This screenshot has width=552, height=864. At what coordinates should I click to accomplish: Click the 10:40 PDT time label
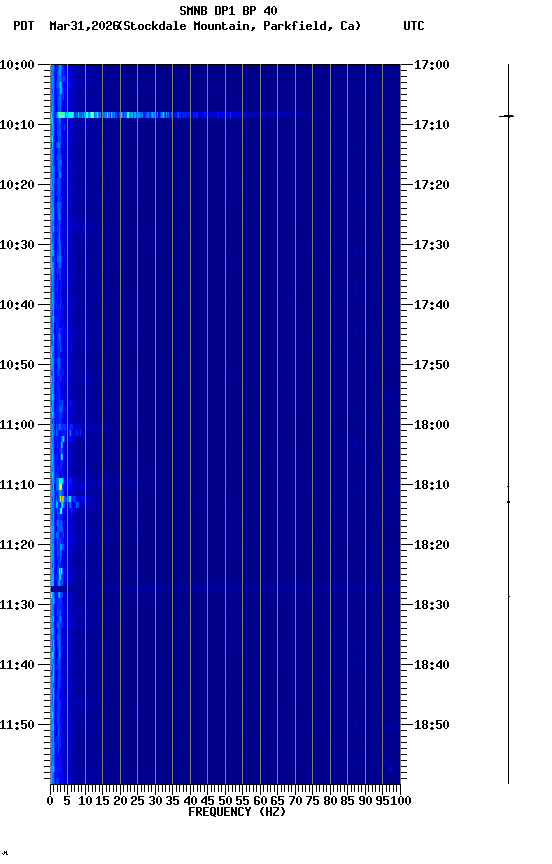[17, 305]
